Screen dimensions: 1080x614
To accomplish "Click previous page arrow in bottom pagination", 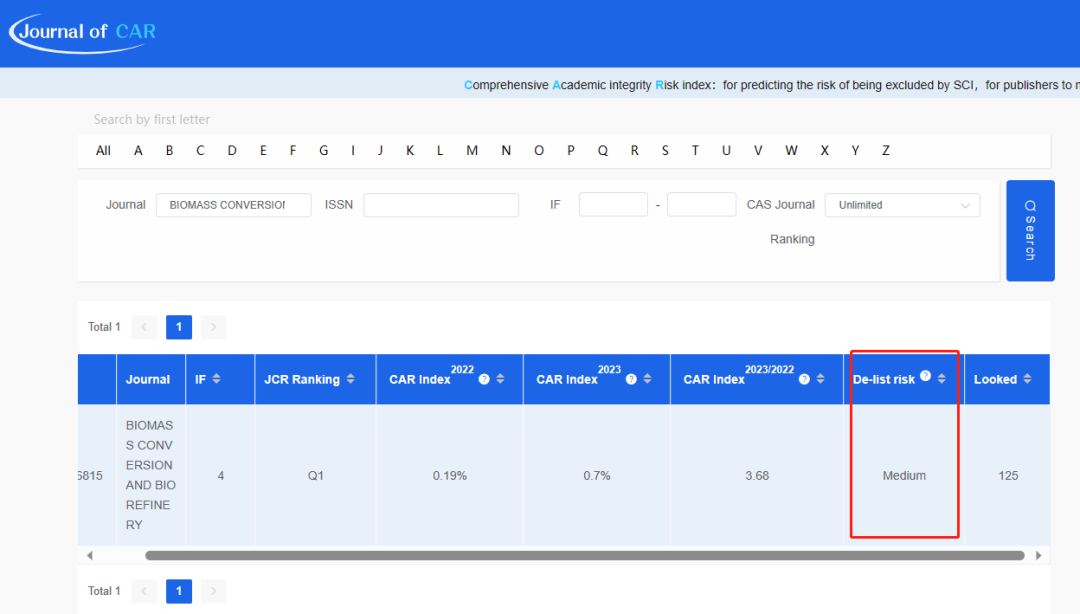I will pos(144,591).
